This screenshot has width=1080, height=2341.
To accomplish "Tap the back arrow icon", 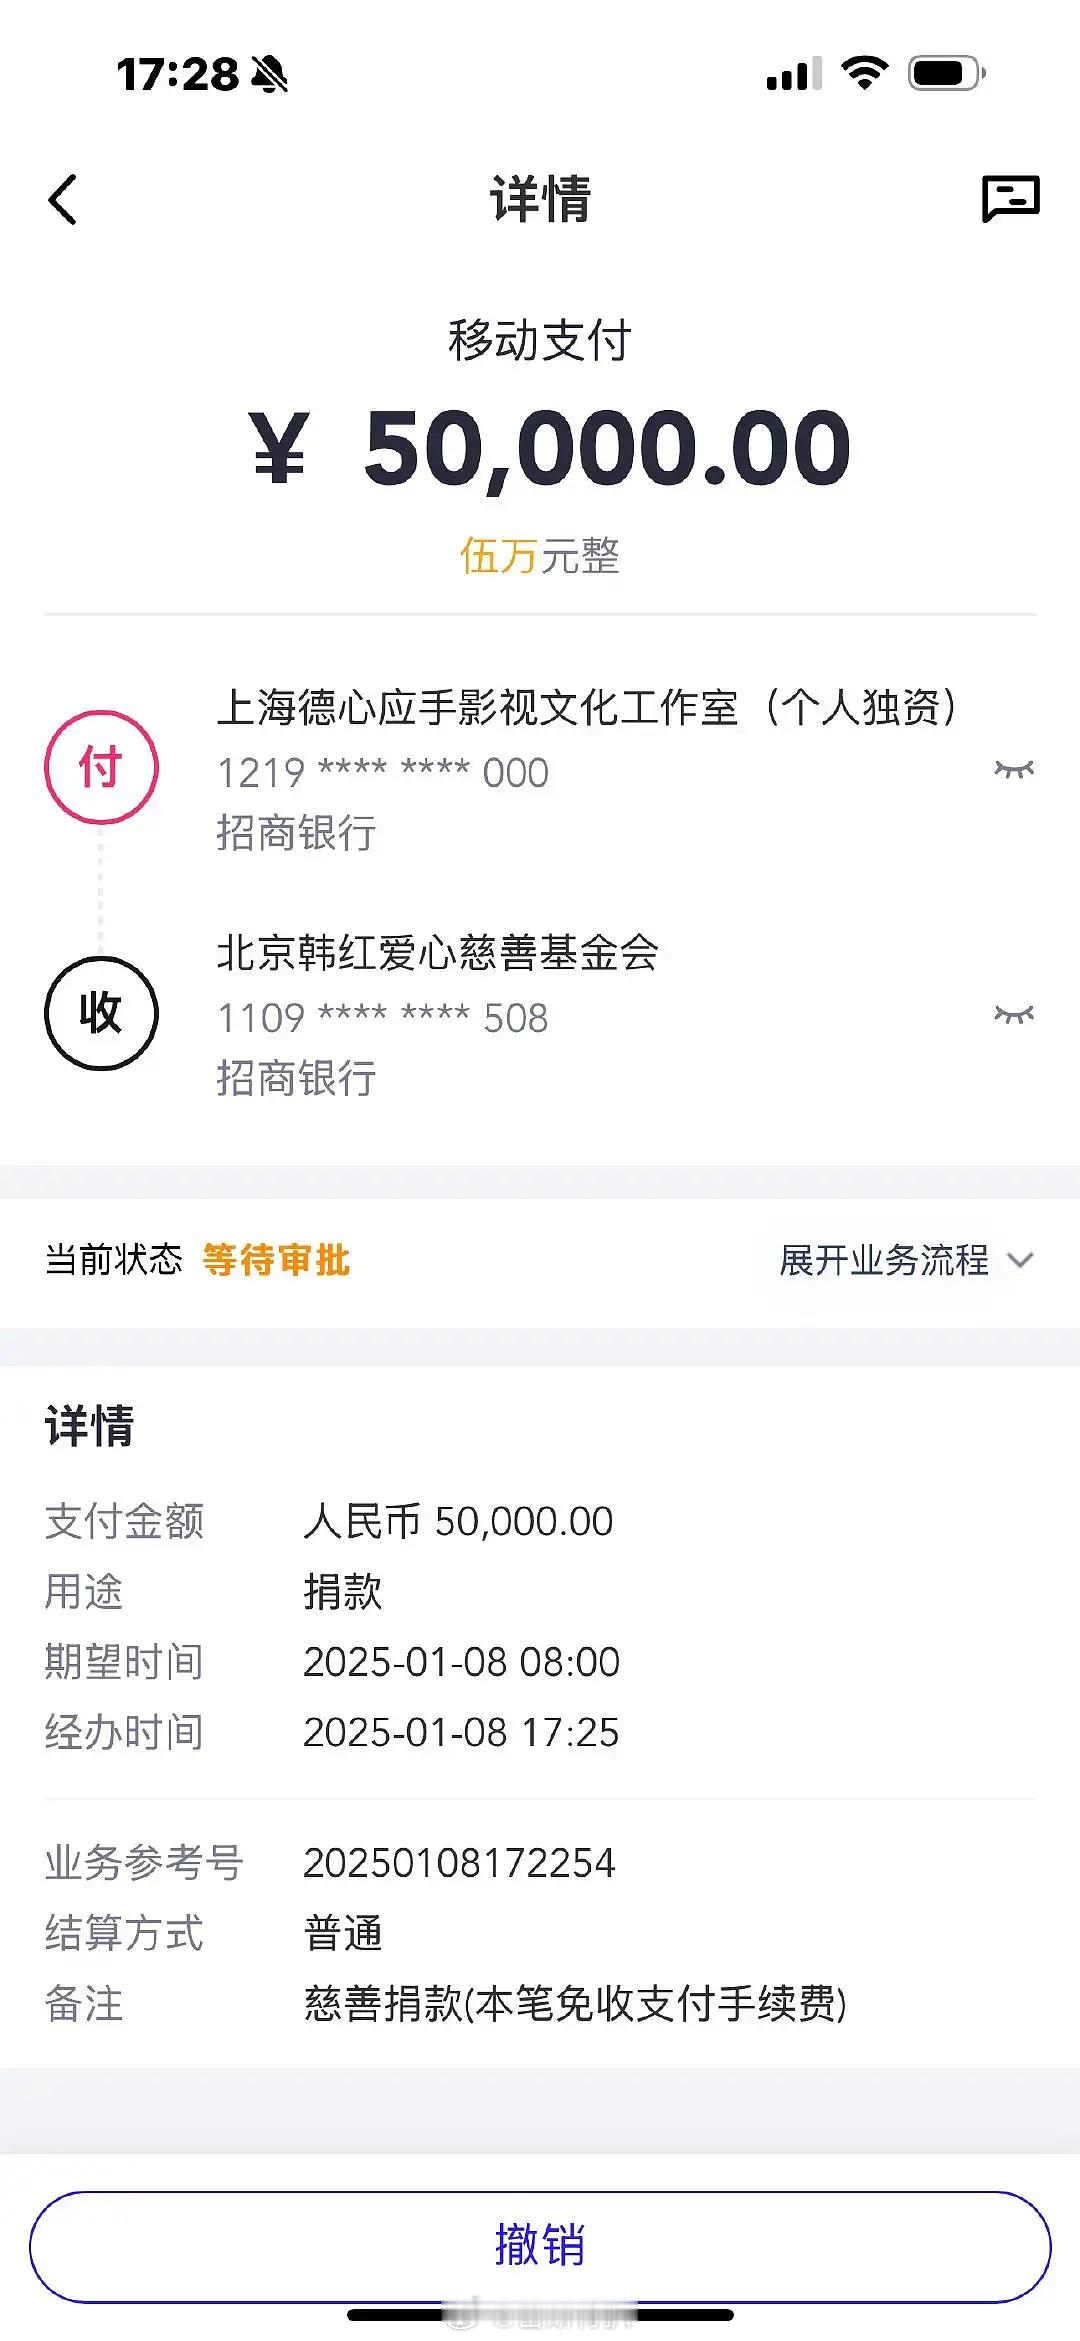I will (x=62, y=199).
